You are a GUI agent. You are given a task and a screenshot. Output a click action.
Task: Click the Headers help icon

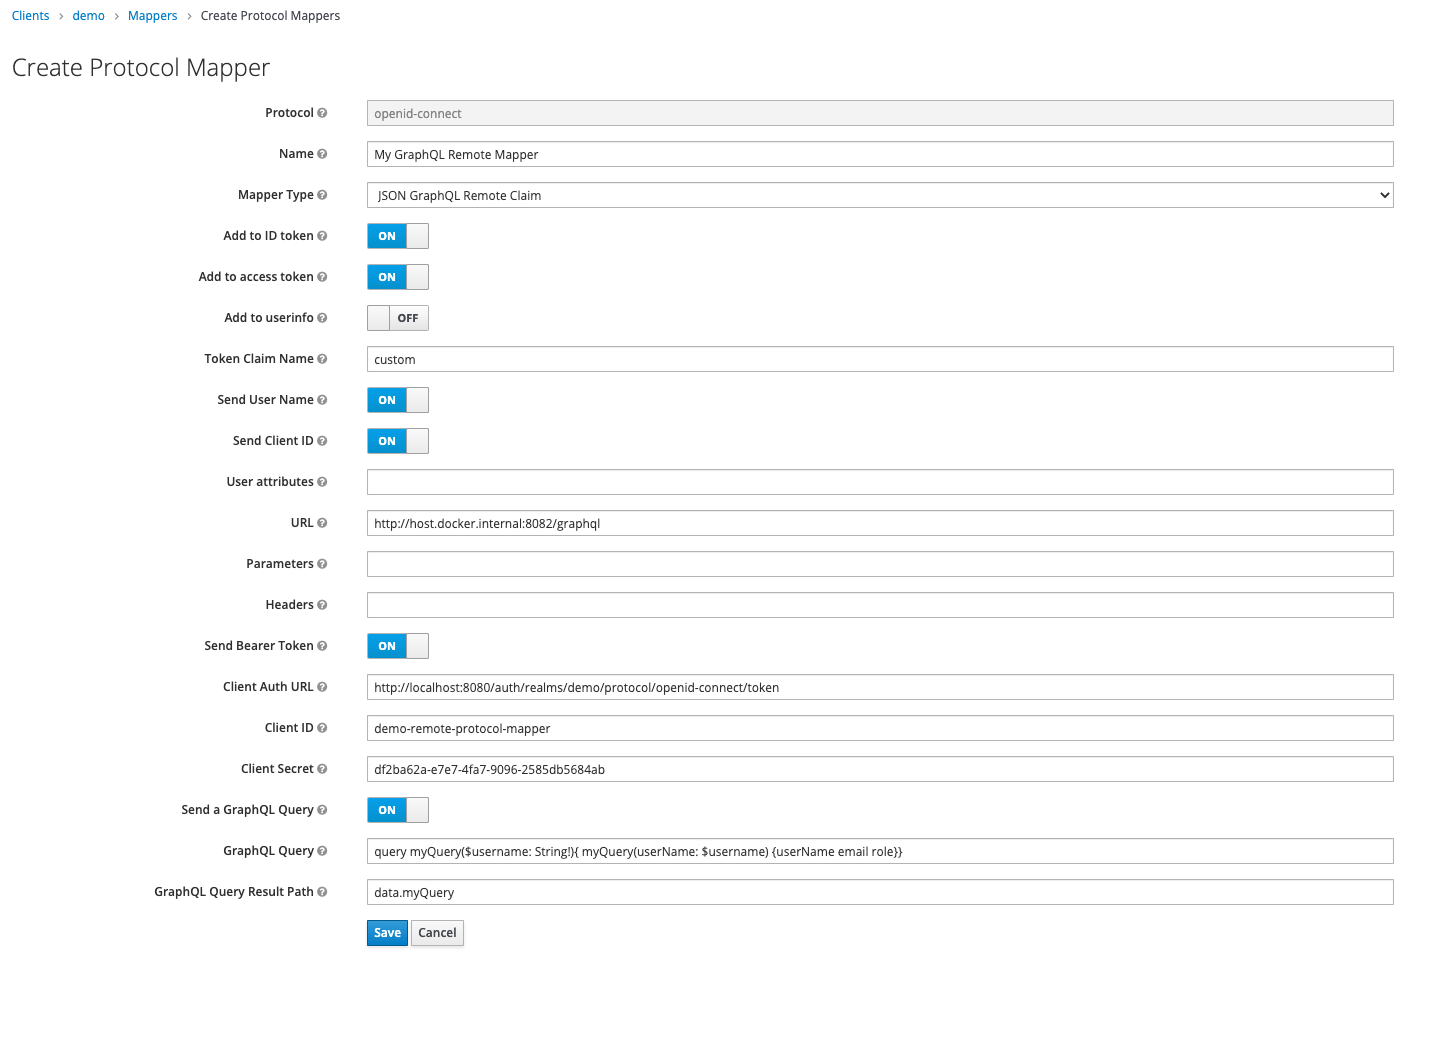pyautogui.click(x=322, y=605)
